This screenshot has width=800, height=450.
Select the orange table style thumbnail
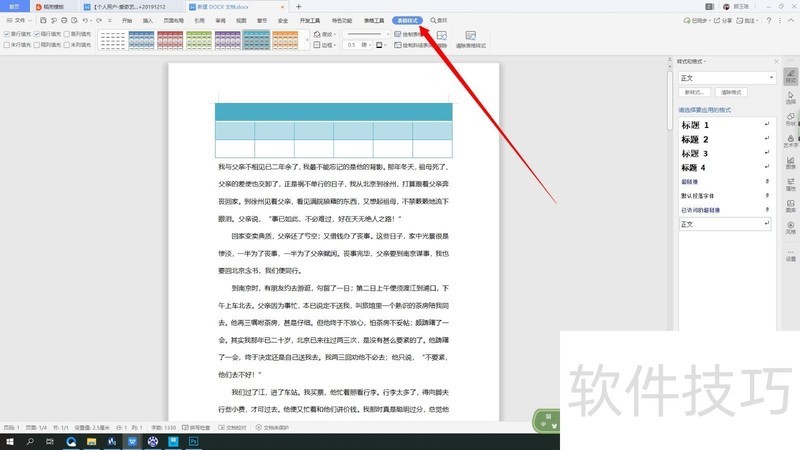click(285, 40)
